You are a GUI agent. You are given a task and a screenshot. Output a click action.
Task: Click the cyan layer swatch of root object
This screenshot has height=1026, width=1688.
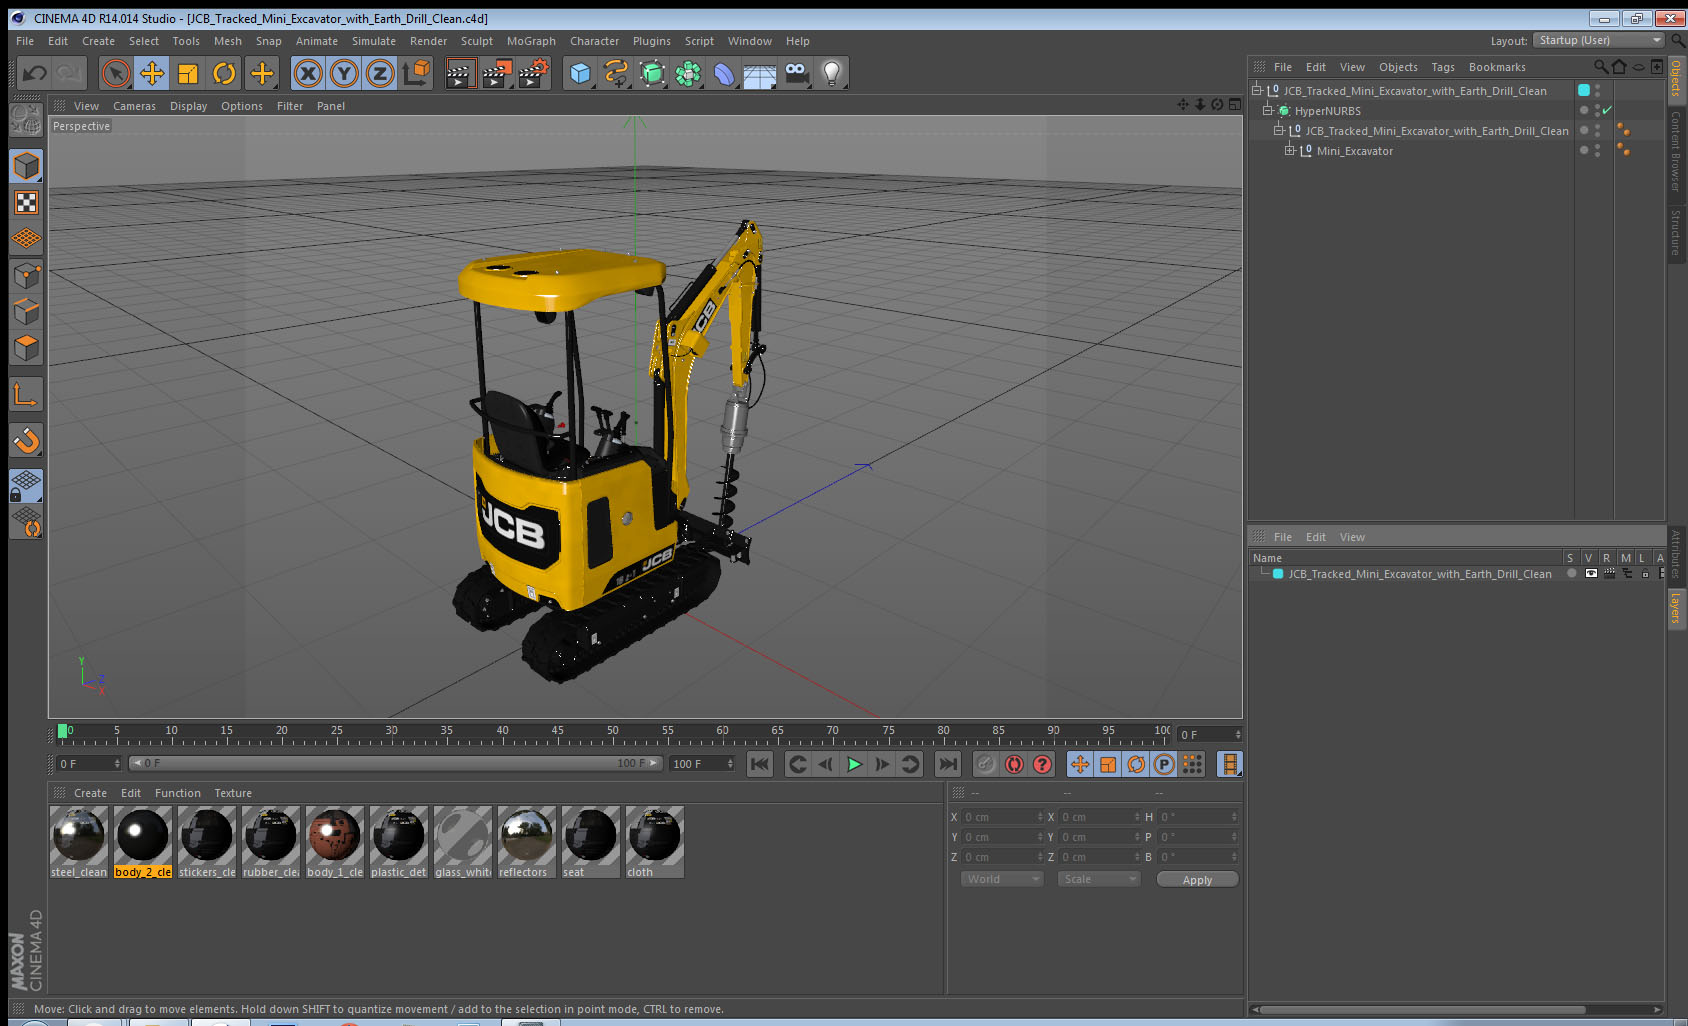(1584, 90)
